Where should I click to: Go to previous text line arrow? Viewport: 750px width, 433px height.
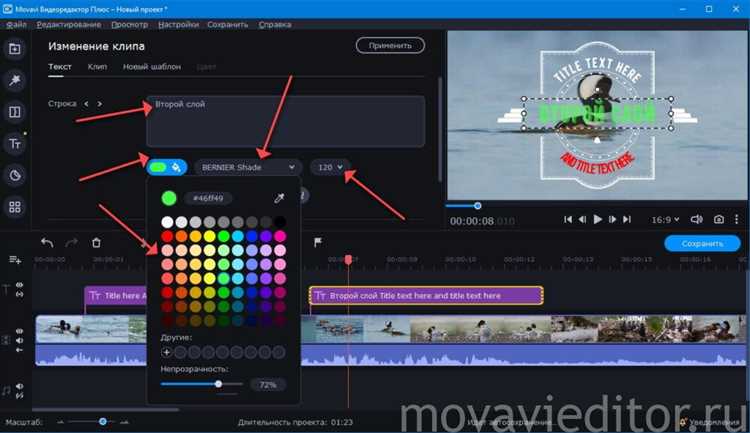click(86, 104)
